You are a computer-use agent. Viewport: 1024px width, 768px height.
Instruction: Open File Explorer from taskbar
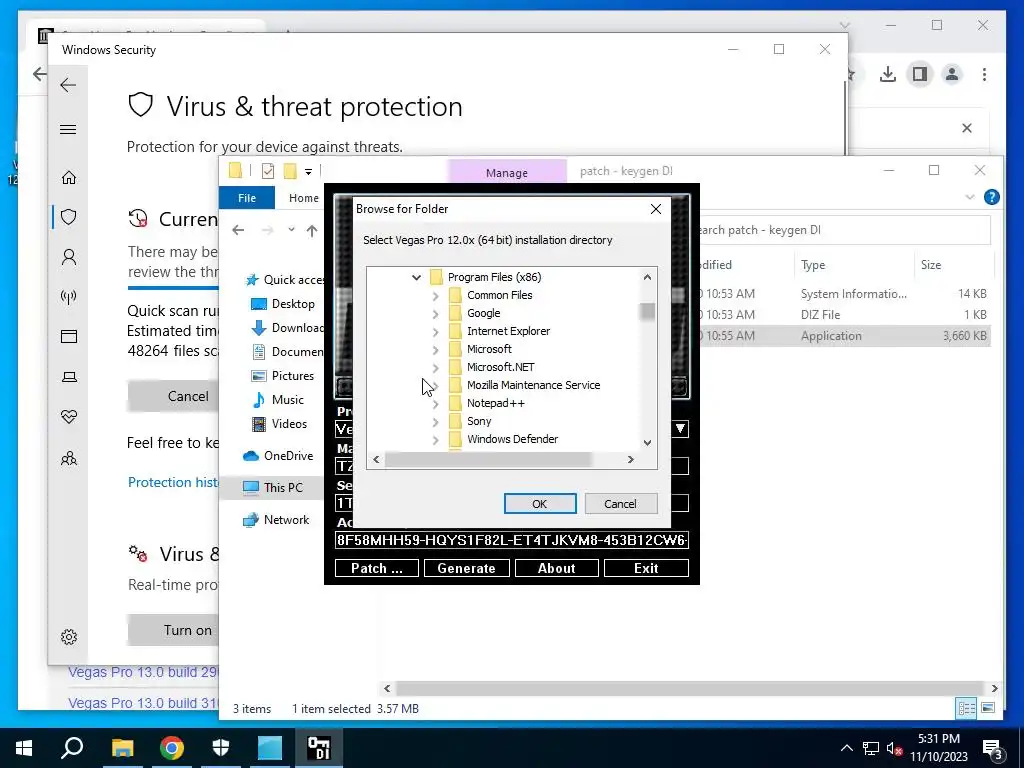click(122, 748)
